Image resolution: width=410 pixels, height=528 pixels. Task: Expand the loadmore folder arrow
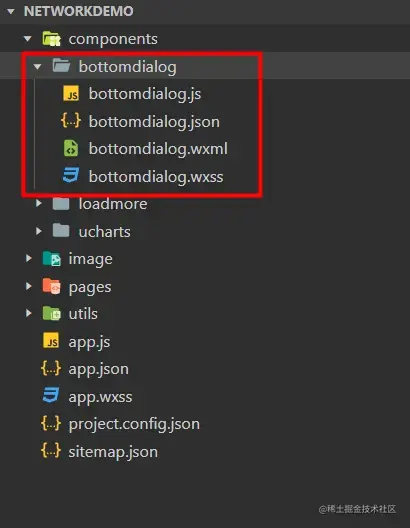tap(39, 203)
